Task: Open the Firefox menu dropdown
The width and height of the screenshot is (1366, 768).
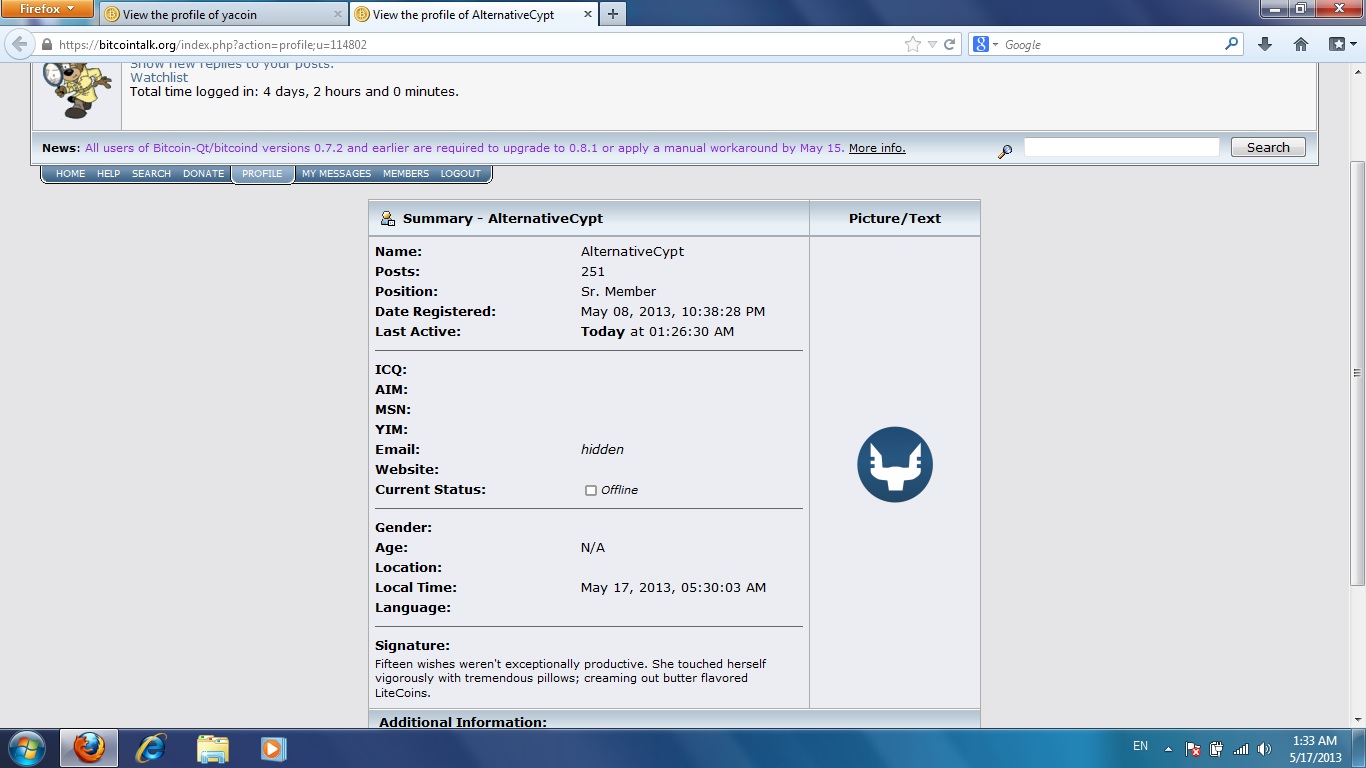Action: [x=48, y=9]
